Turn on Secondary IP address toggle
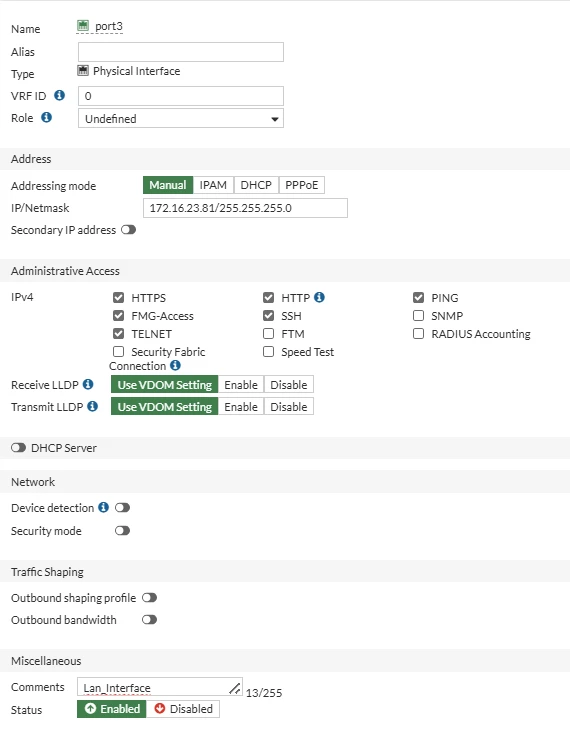This screenshot has width=570, height=744. [128, 230]
